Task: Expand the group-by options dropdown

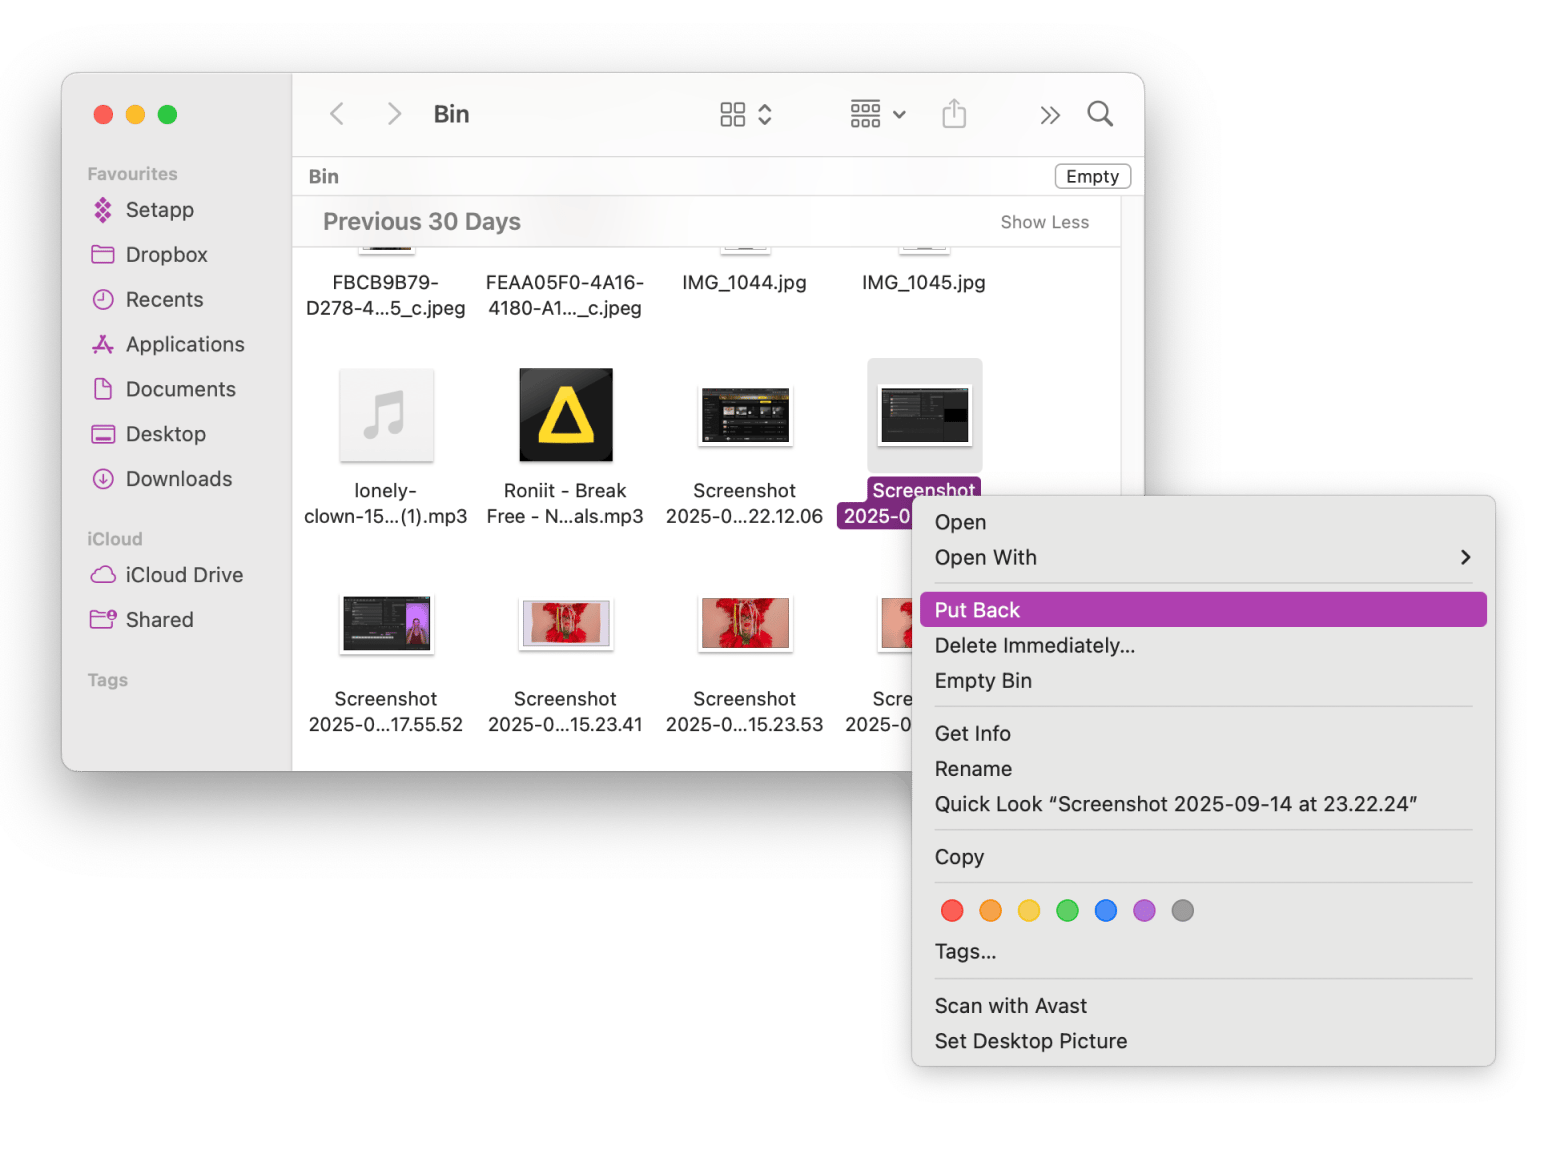Action: (878, 114)
